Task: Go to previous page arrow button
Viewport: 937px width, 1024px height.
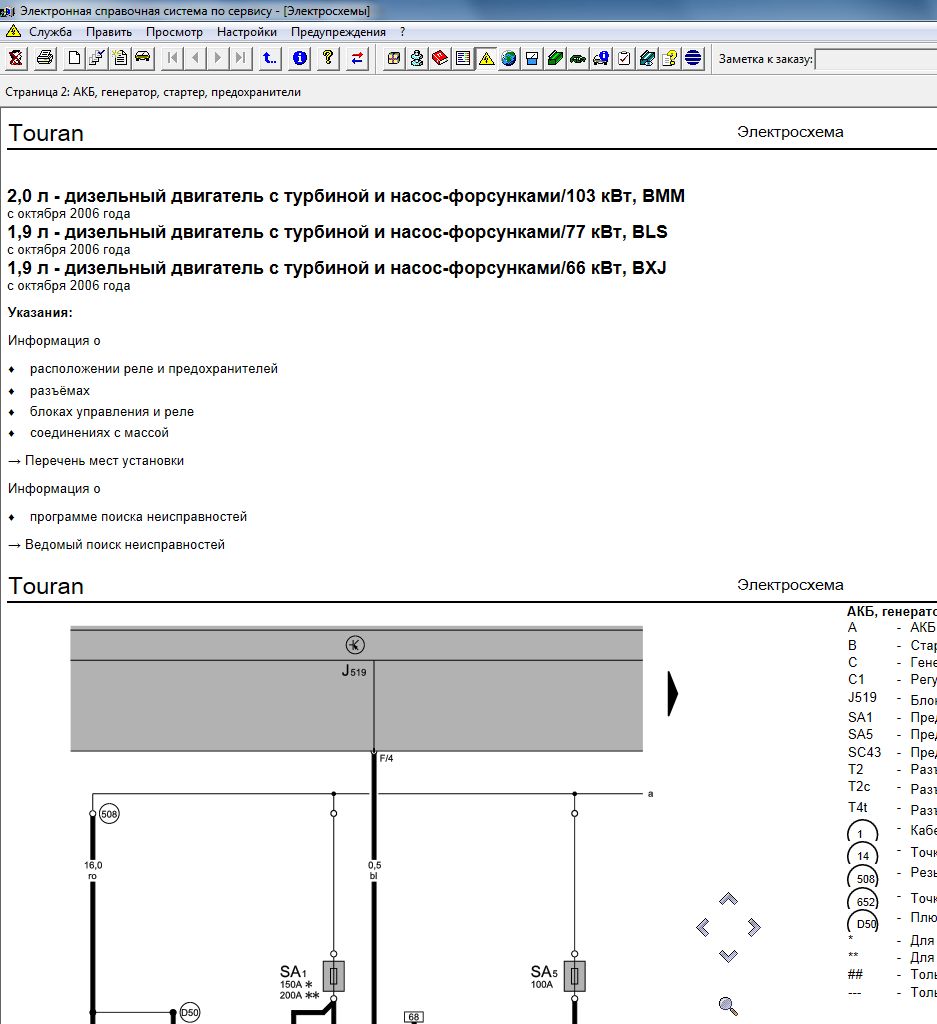Action: (195, 58)
